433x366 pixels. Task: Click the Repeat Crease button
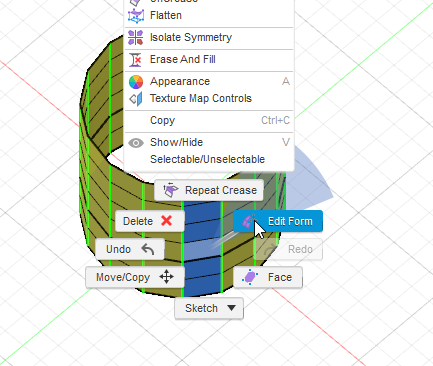pyautogui.click(x=209, y=190)
